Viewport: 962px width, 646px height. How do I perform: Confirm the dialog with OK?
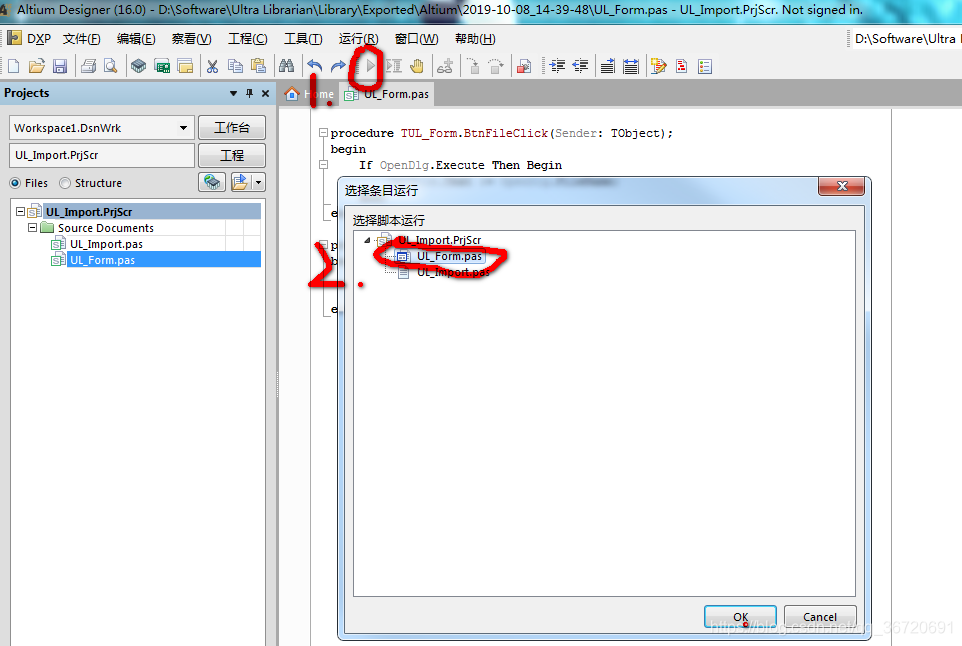coord(741,617)
